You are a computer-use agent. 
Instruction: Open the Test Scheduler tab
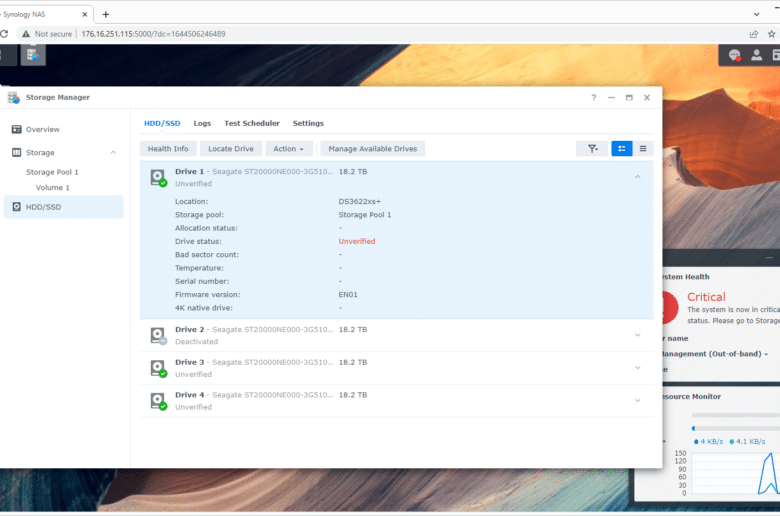click(x=252, y=123)
